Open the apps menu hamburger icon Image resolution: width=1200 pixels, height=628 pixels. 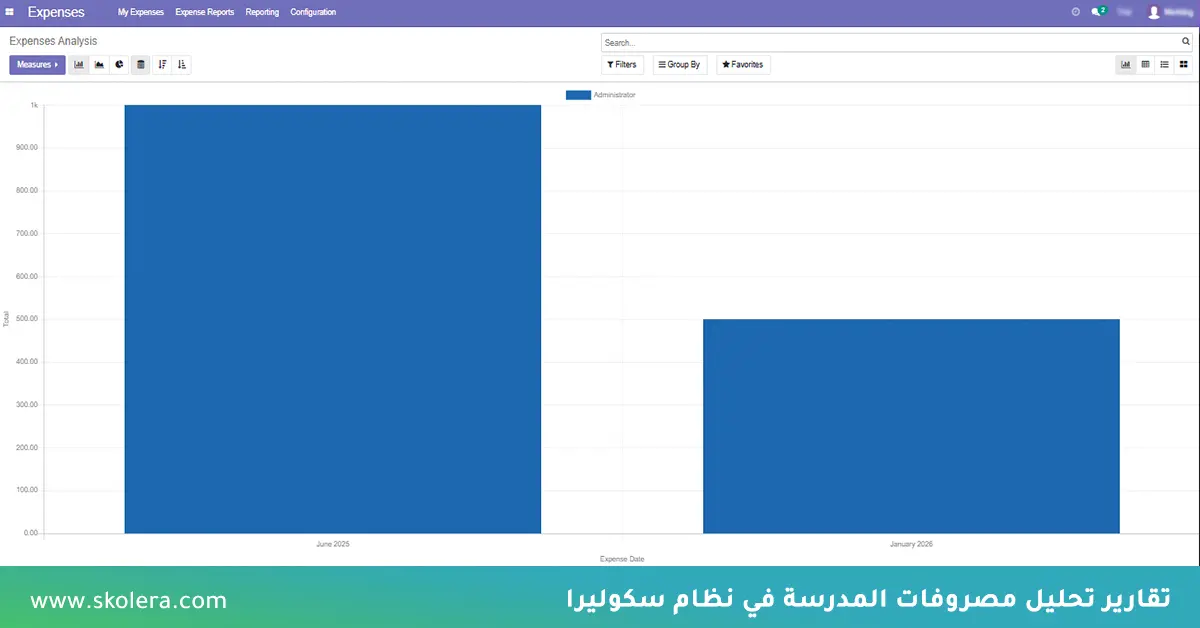(10, 11)
